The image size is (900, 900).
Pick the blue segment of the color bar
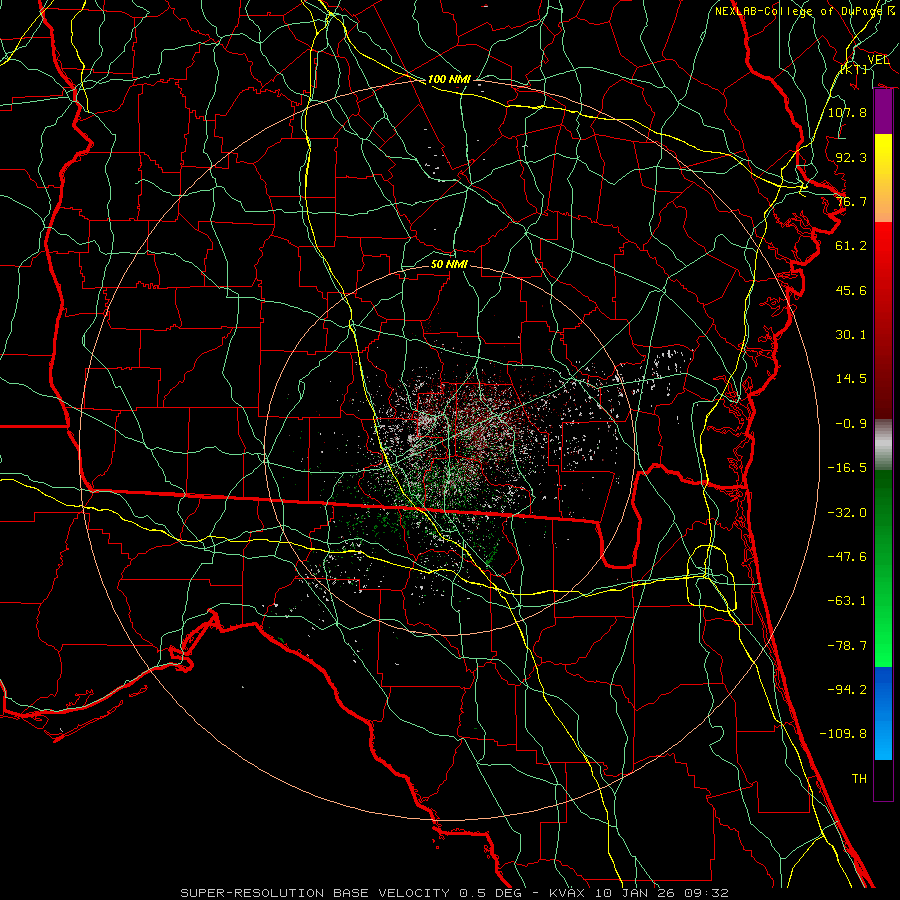(883, 713)
